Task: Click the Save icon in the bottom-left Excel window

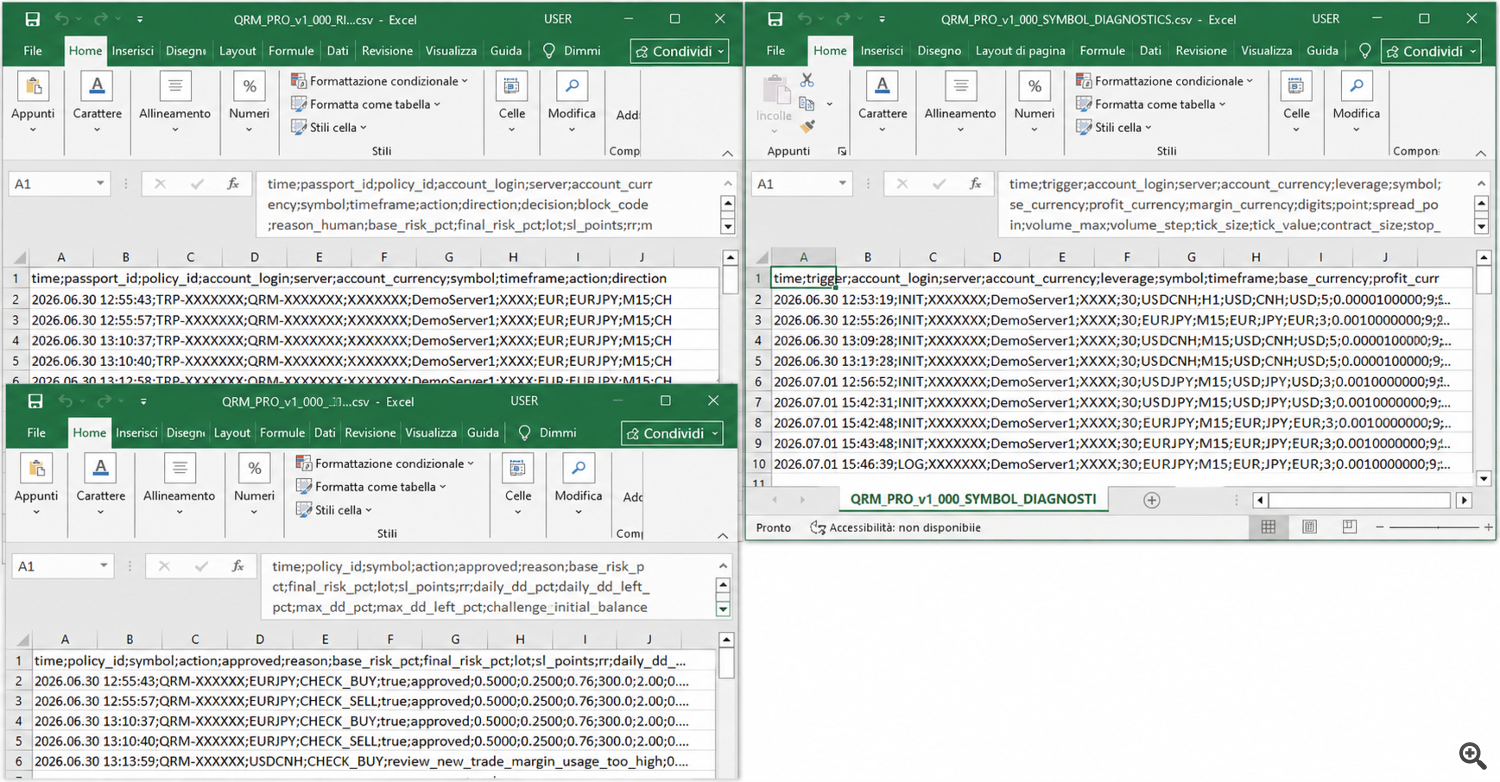Action: coord(35,401)
